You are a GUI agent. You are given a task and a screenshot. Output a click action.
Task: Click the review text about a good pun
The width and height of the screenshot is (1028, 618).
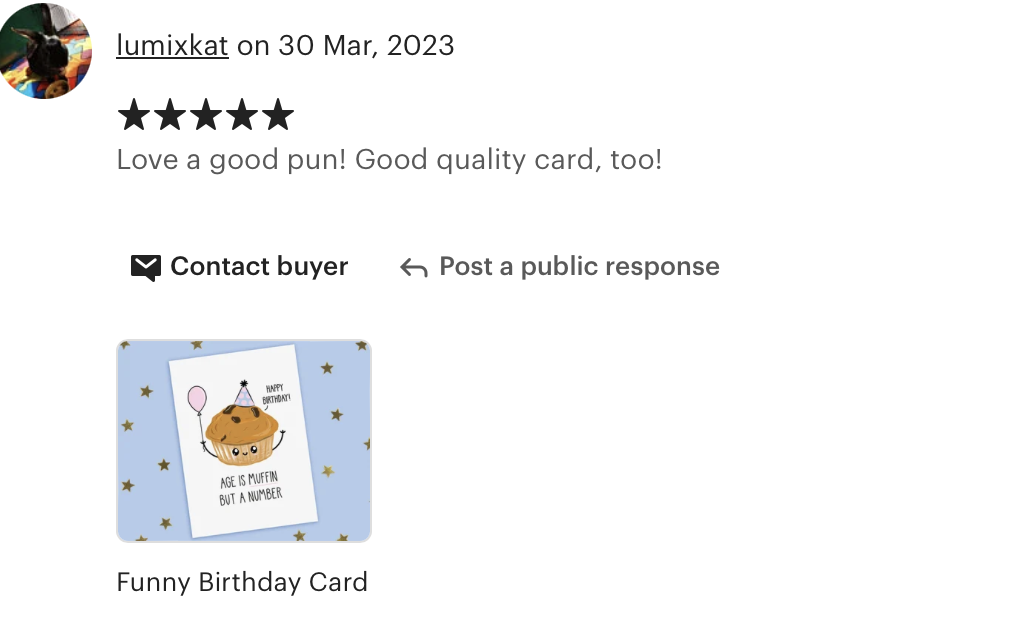coord(389,160)
